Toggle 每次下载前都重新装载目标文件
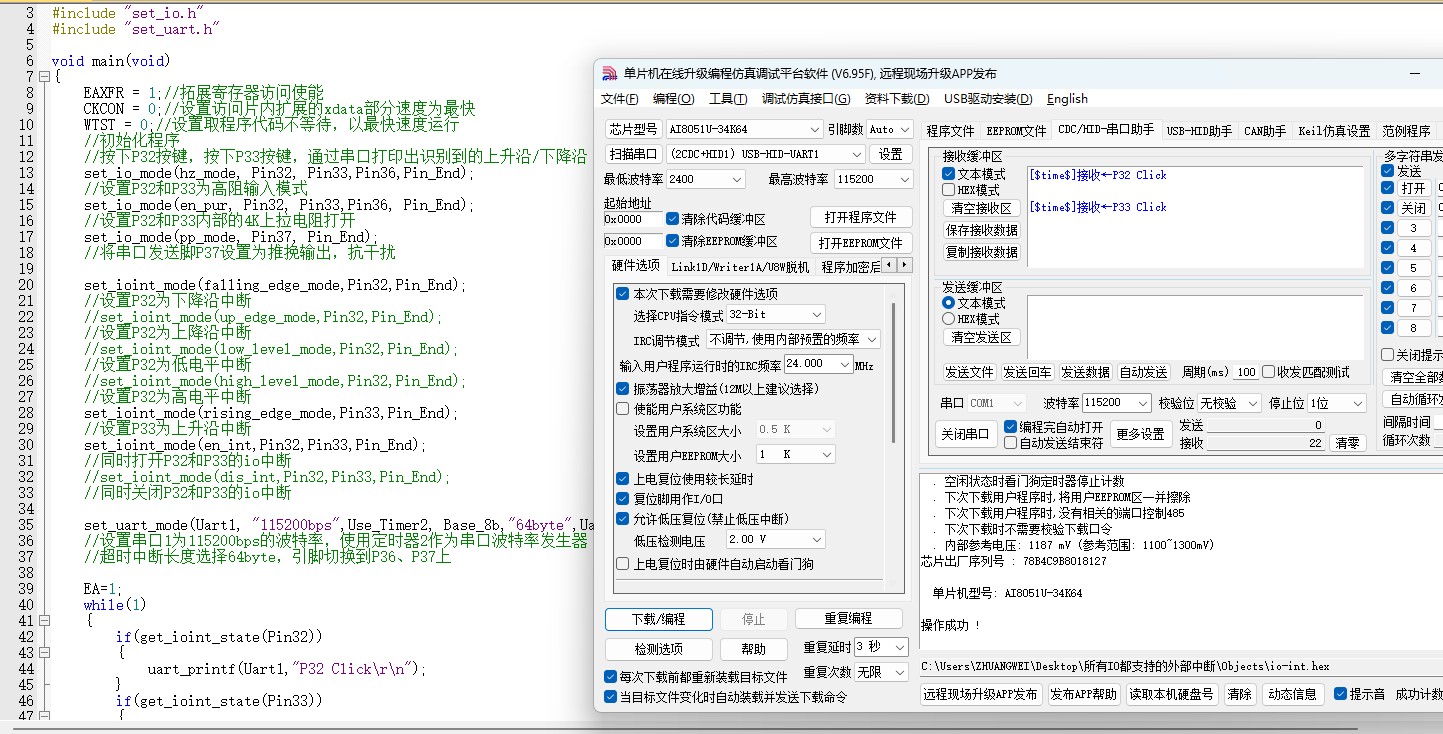Image resolution: width=1443 pixels, height=734 pixels. (611, 677)
